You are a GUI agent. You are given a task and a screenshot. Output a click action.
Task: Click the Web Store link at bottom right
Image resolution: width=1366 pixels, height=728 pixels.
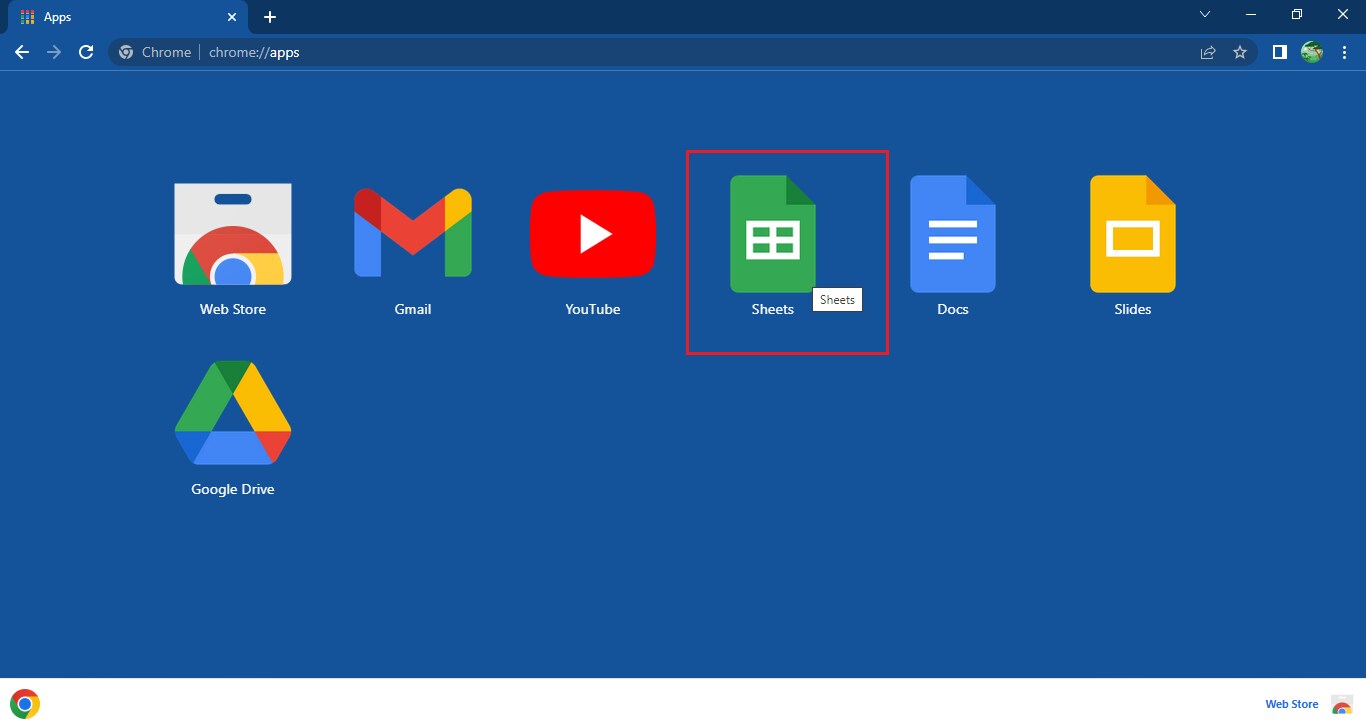click(1291, 703)
